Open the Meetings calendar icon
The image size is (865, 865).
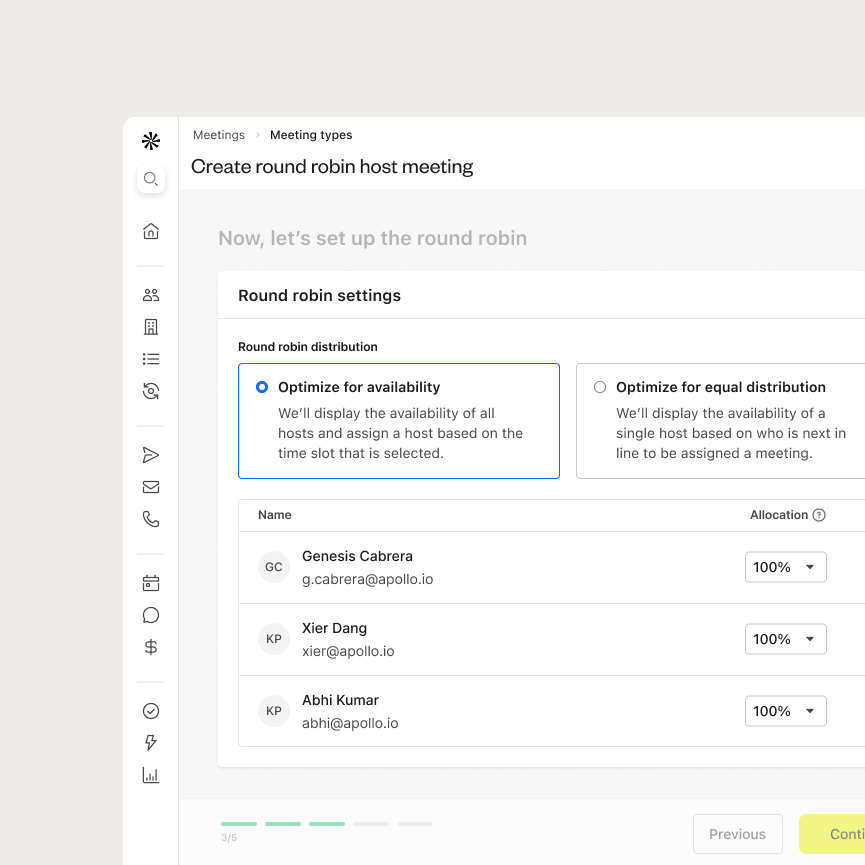click(x=151, y=583)
